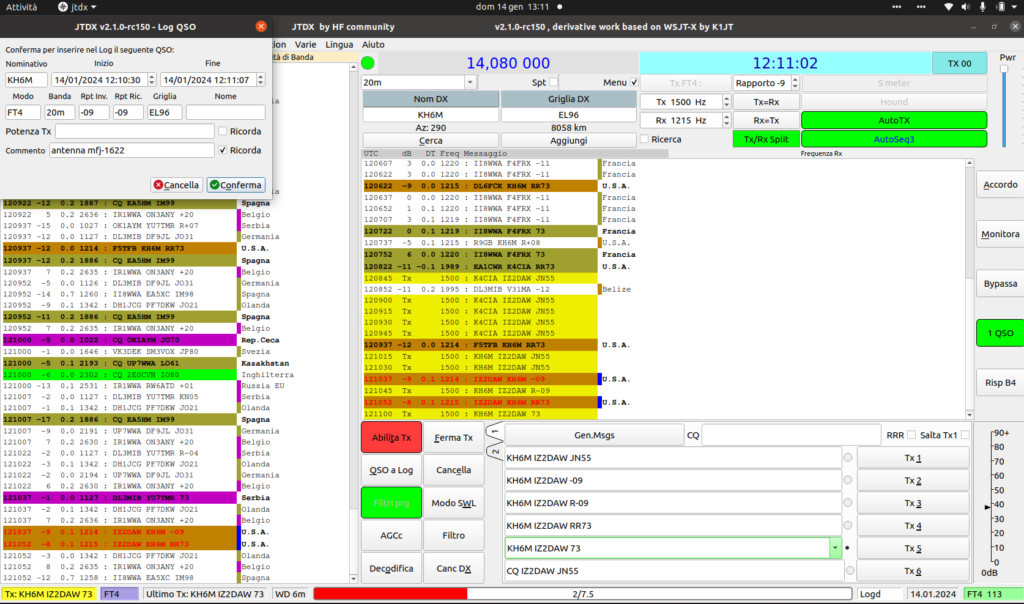Enable the Spt checkbox
The image size is (1024, 604).
click(554, 82)
